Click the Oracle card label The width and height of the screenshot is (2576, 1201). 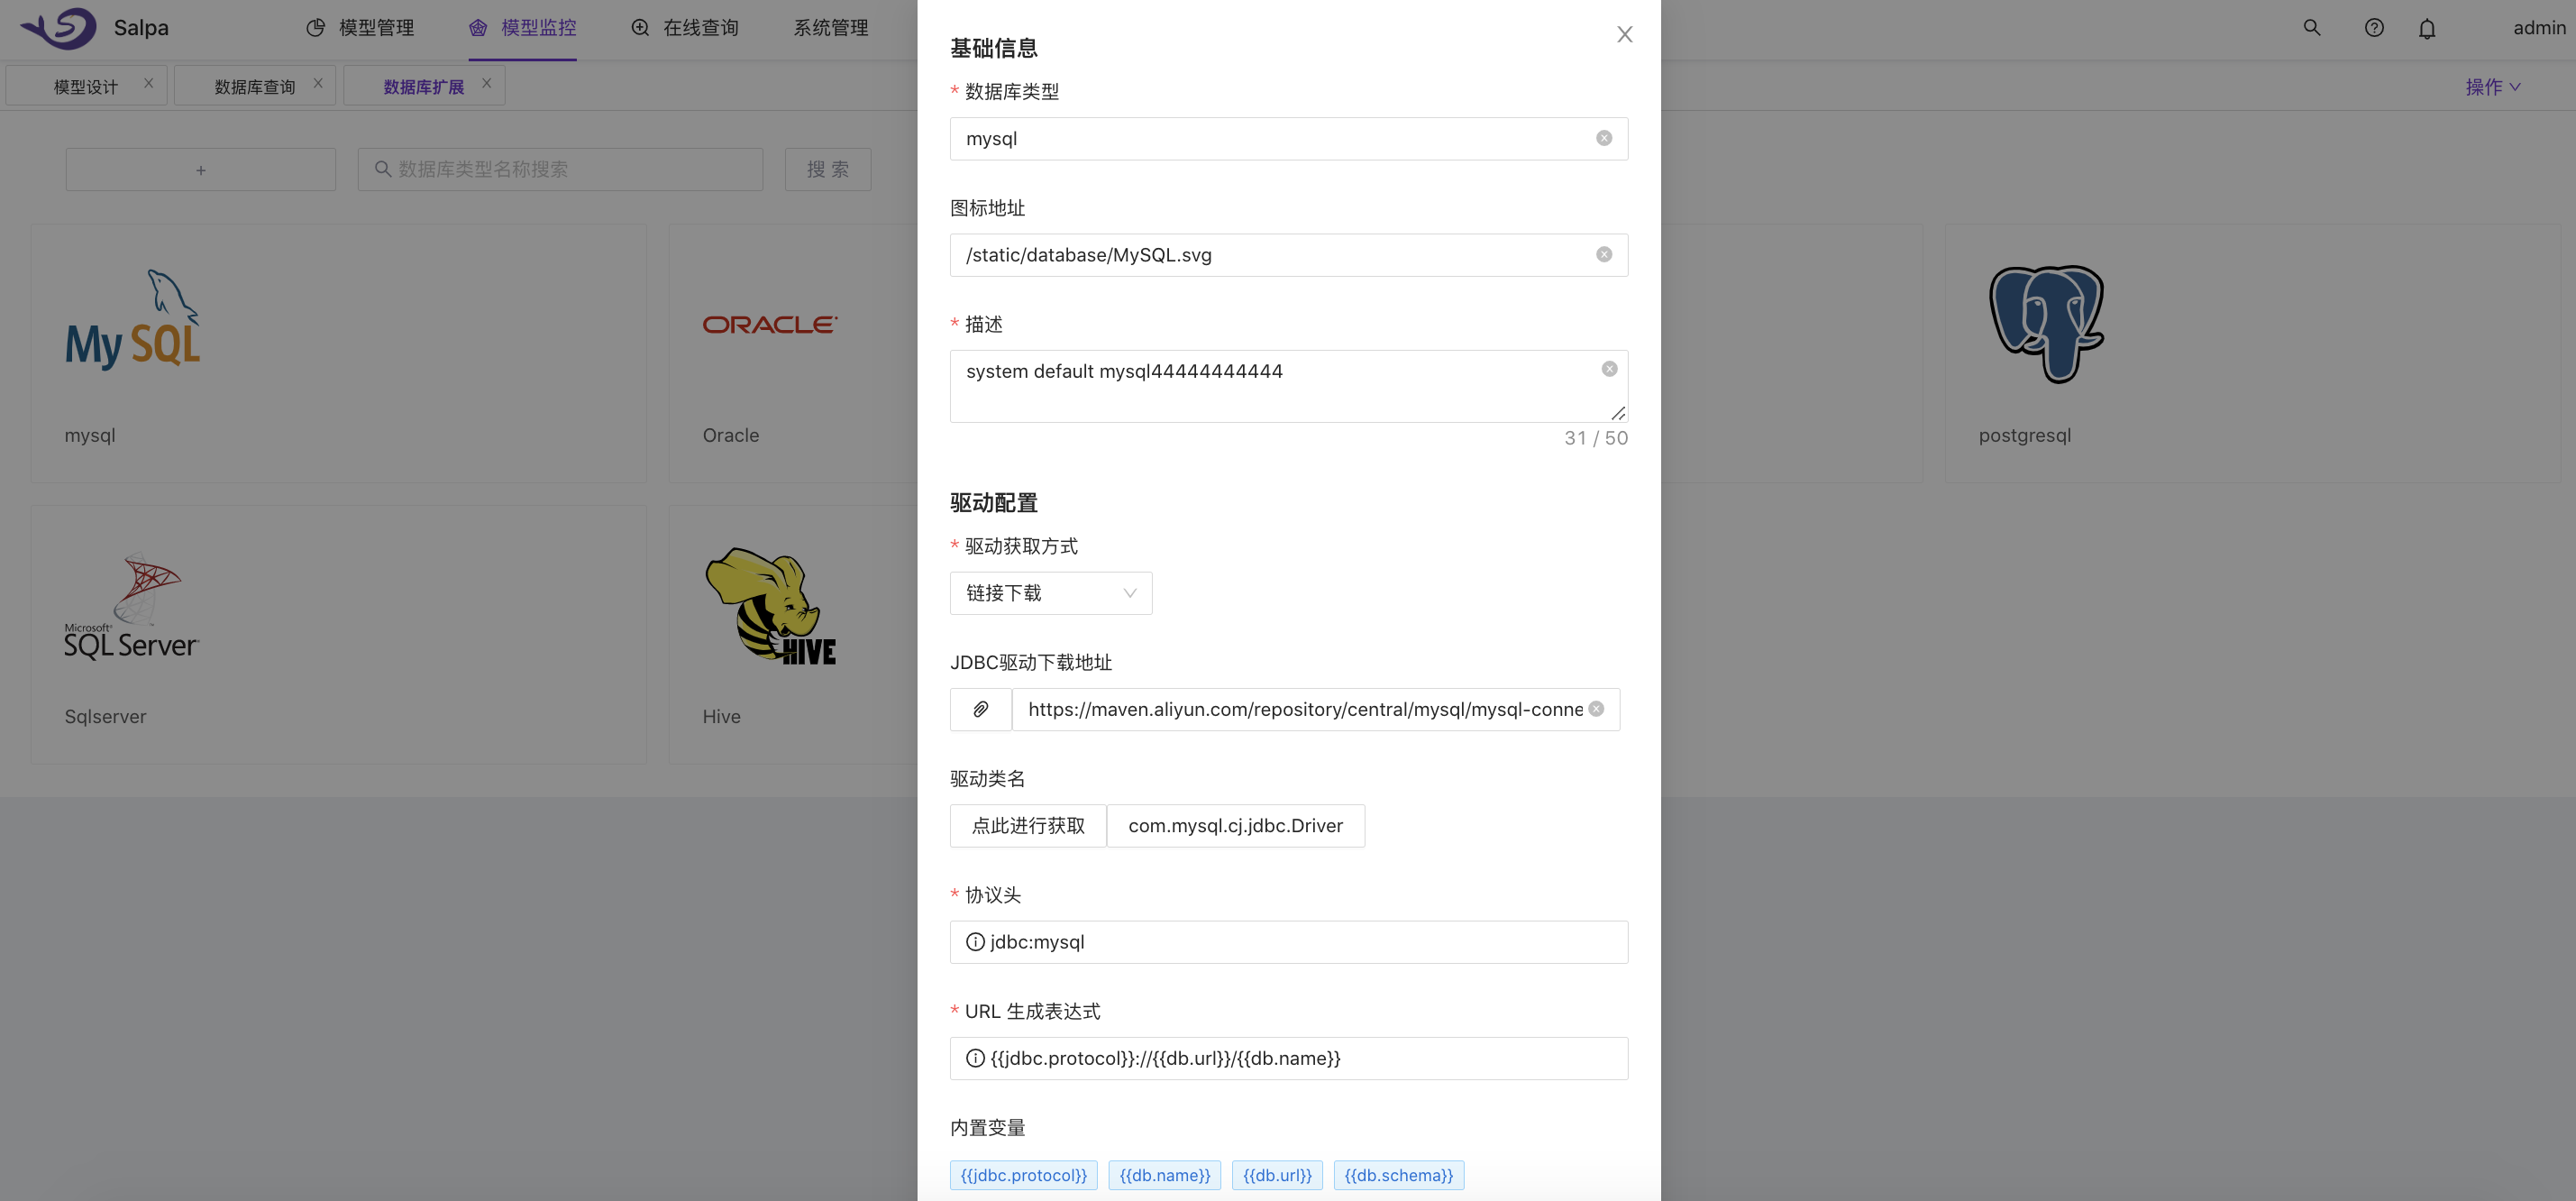730,435
